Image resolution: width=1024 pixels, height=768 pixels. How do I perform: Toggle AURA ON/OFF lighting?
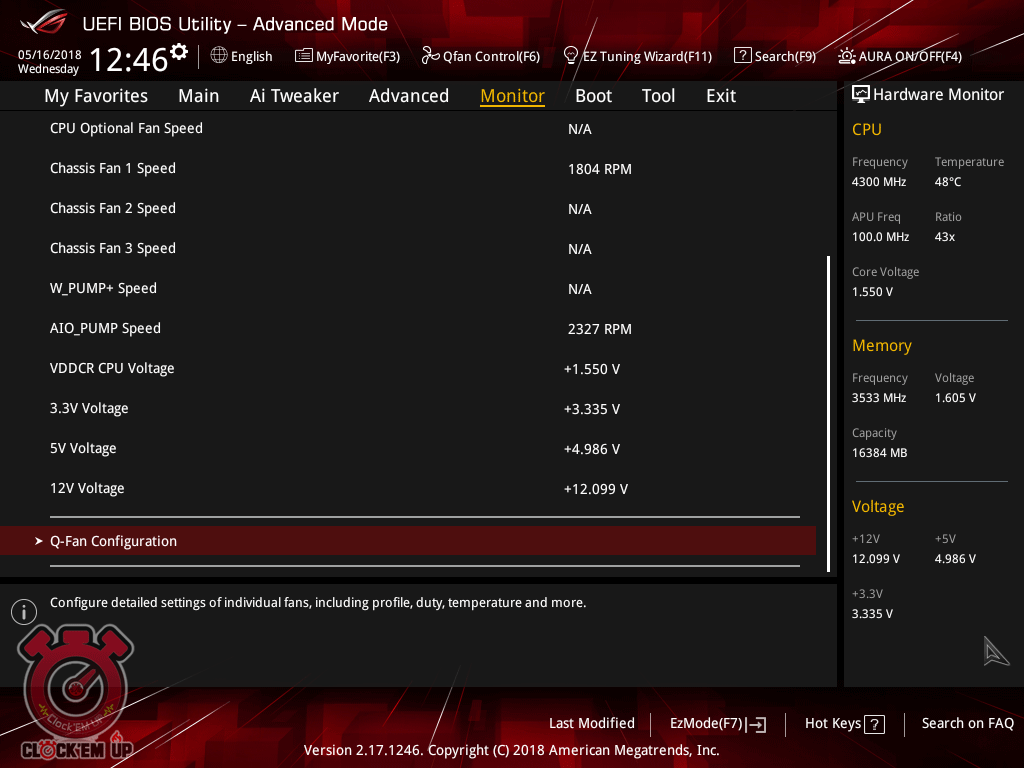[x=847, y=56]
